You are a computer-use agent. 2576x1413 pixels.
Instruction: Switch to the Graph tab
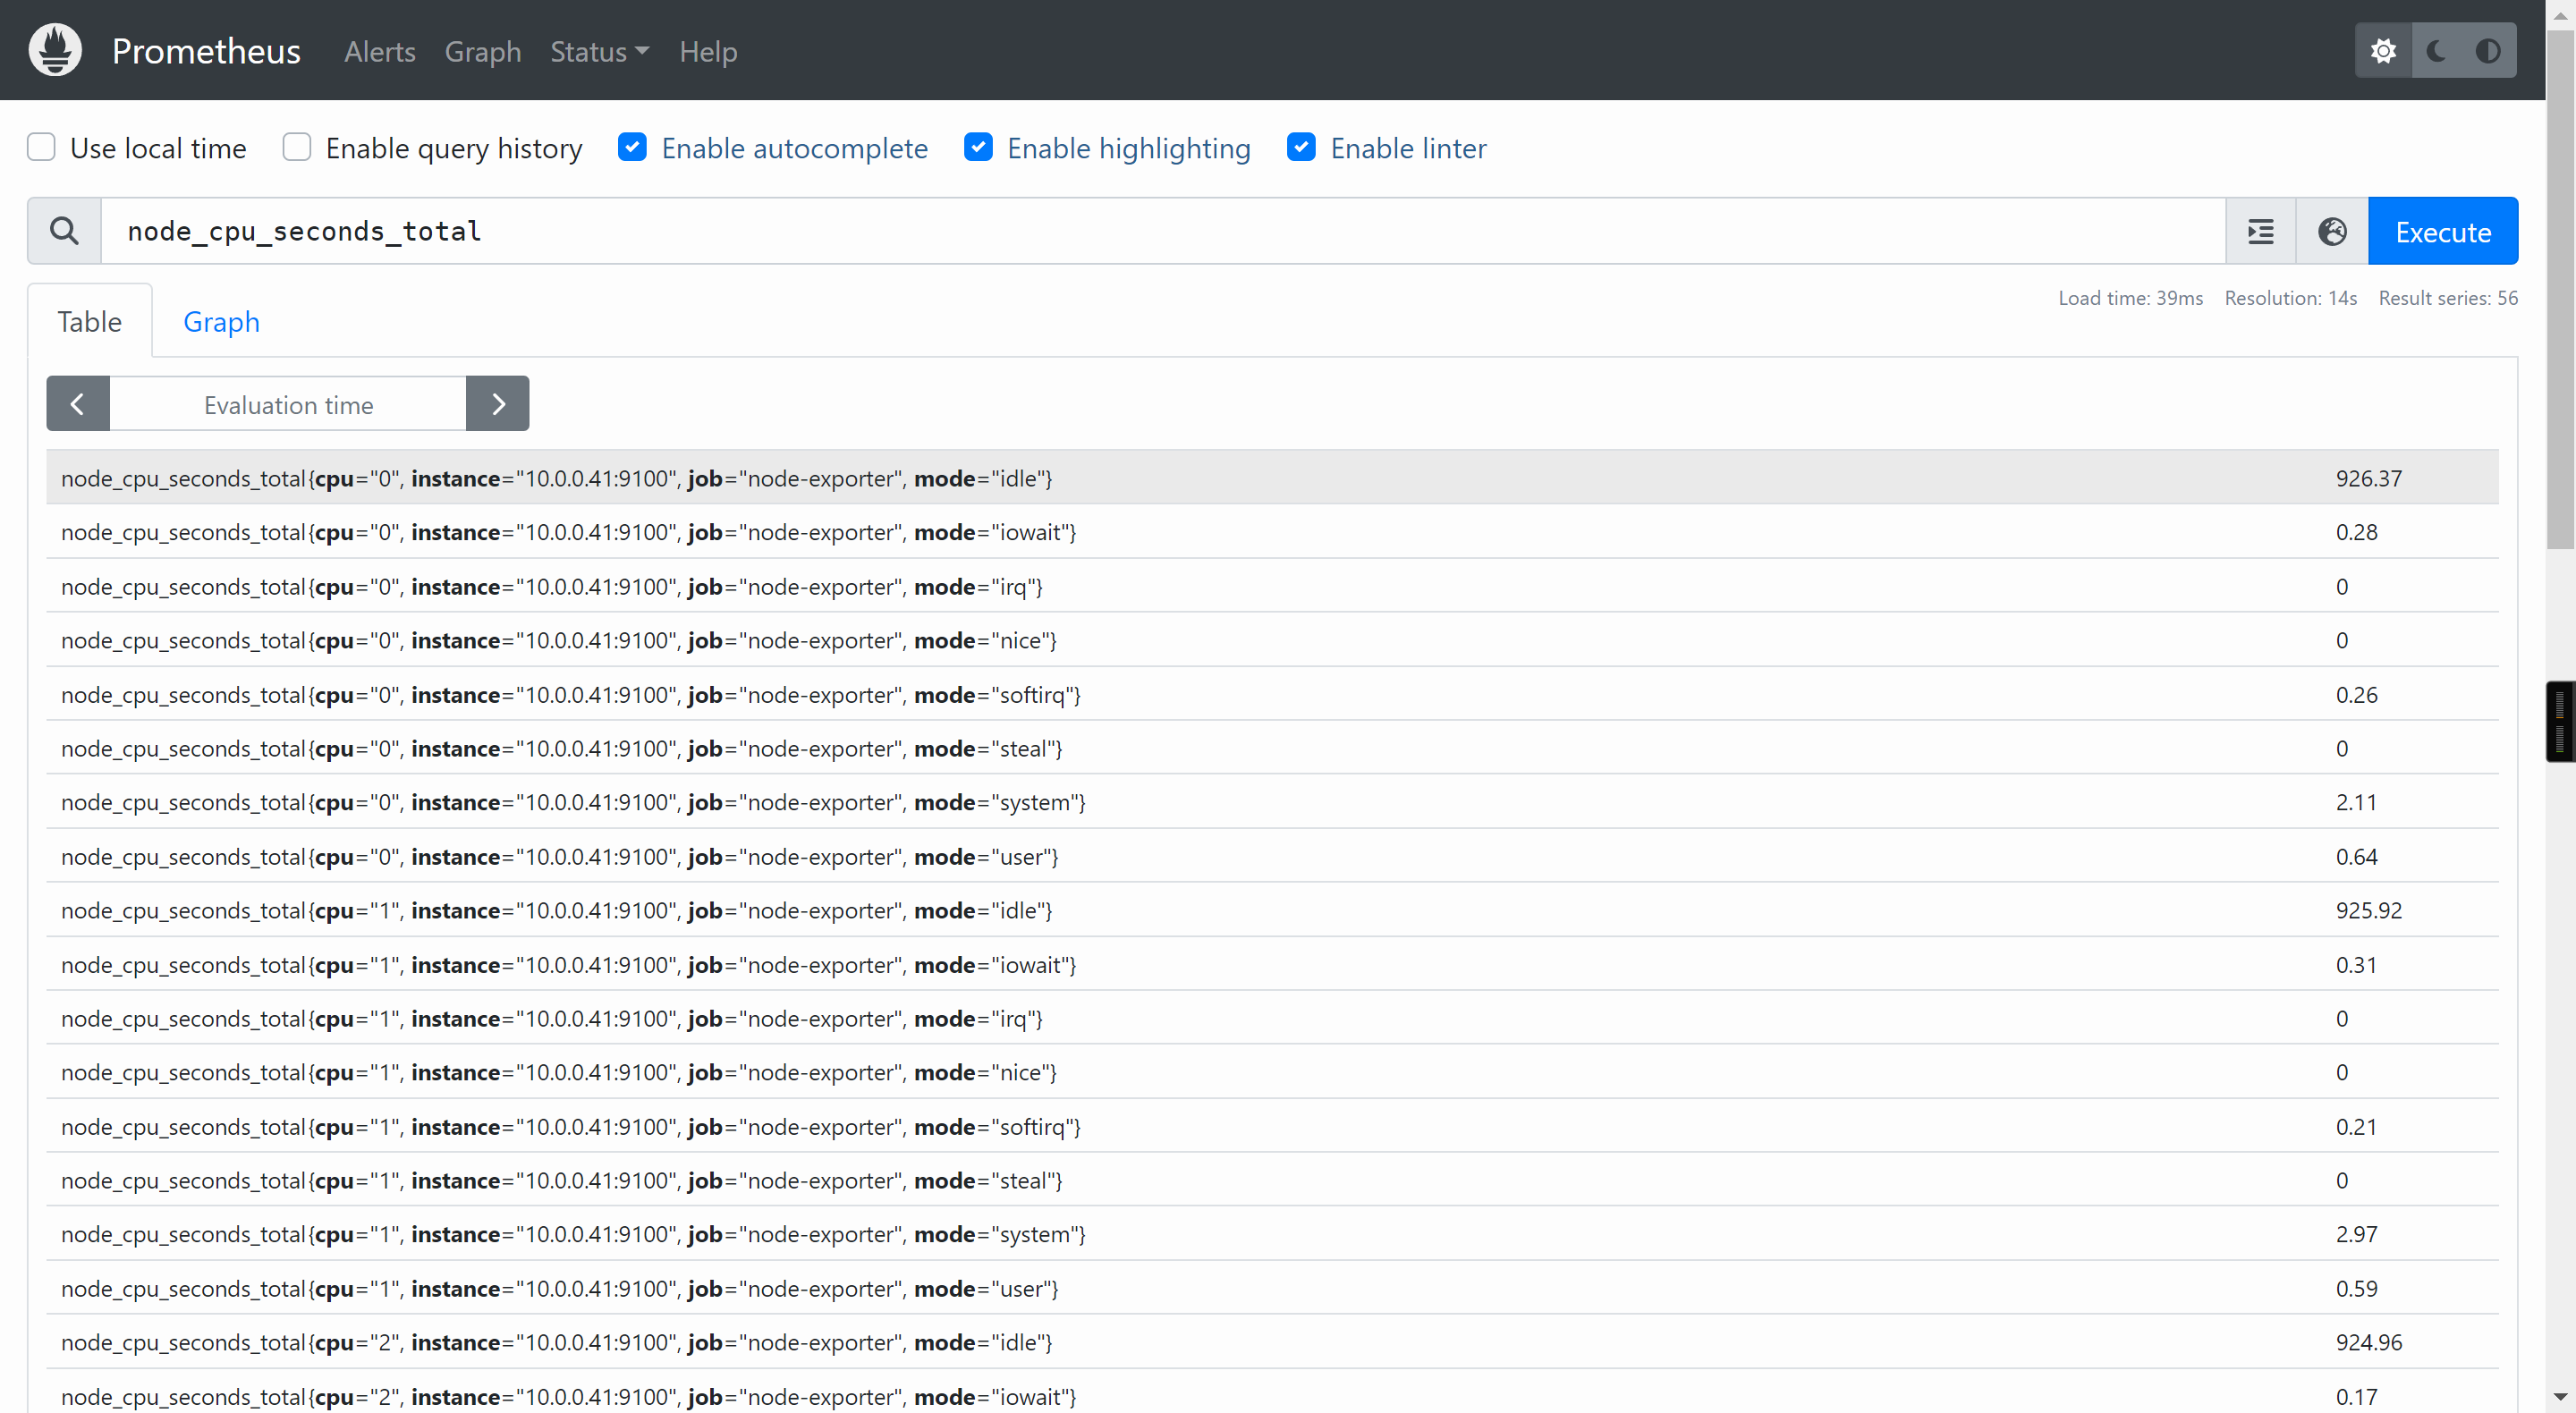221,322
